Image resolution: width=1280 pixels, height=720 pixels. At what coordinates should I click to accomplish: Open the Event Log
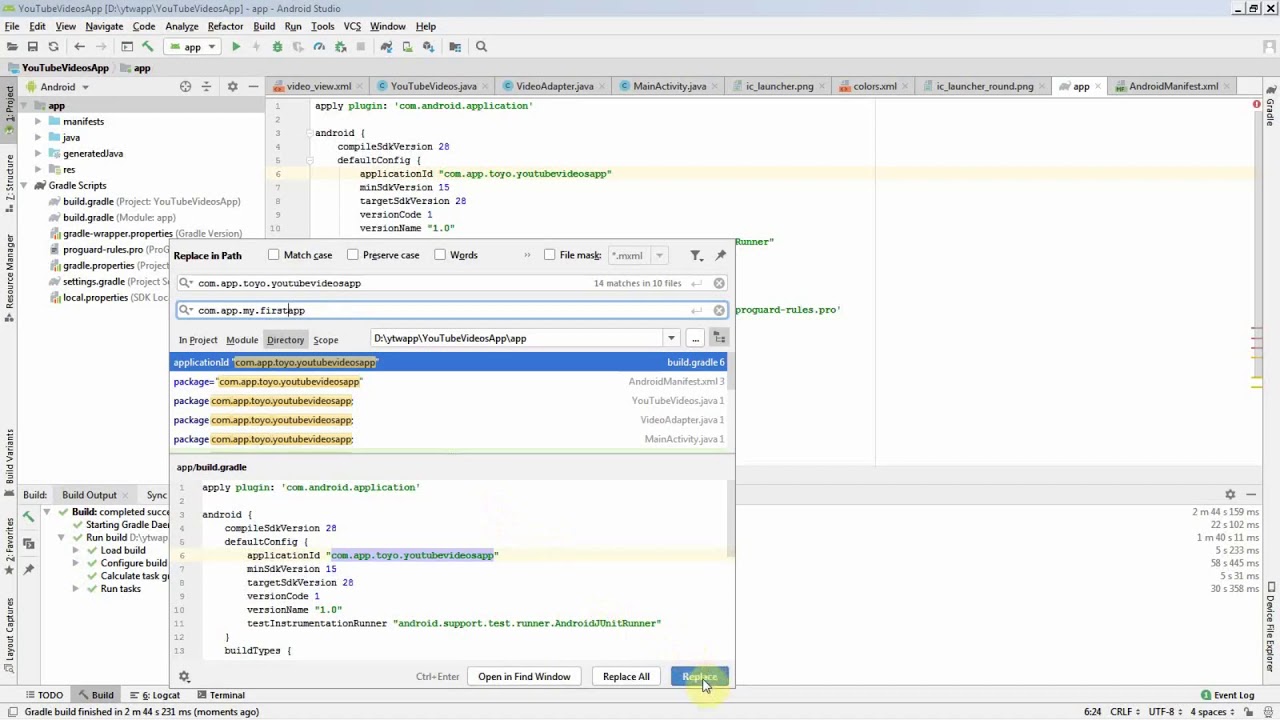[1227, 695]
